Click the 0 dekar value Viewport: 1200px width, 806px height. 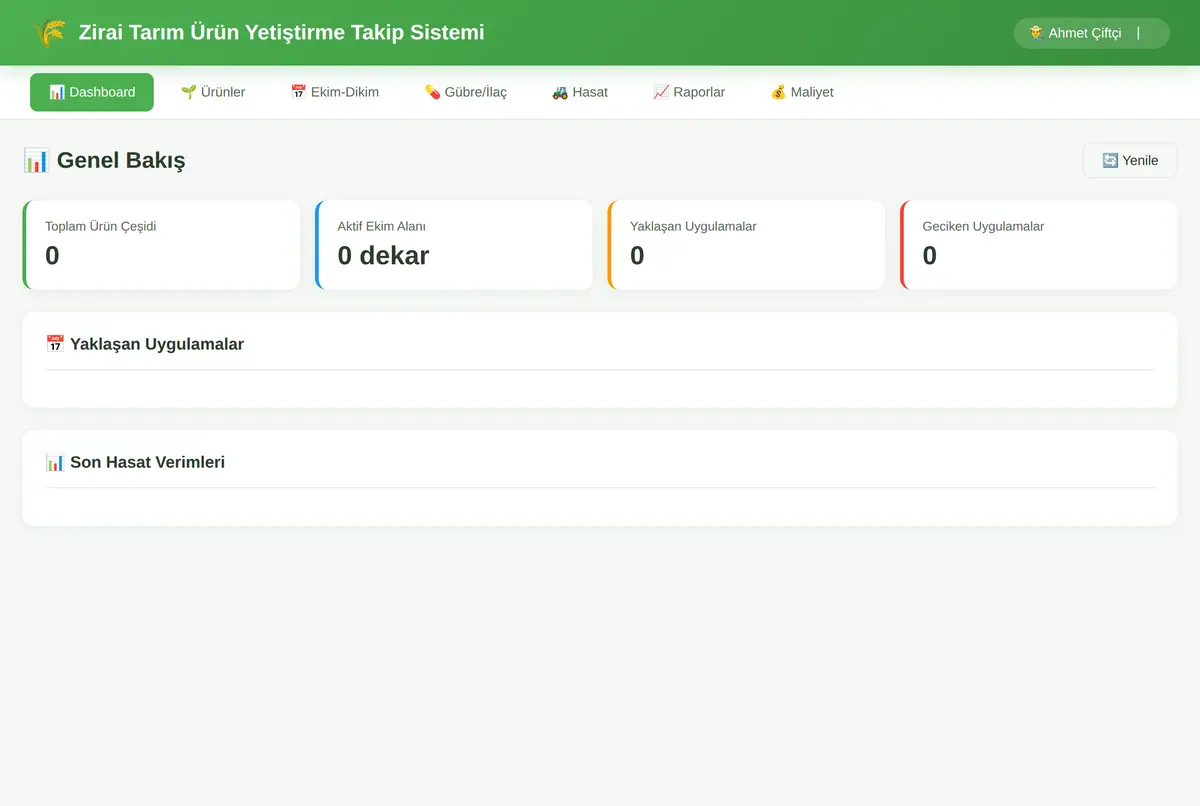click(383, 256)
